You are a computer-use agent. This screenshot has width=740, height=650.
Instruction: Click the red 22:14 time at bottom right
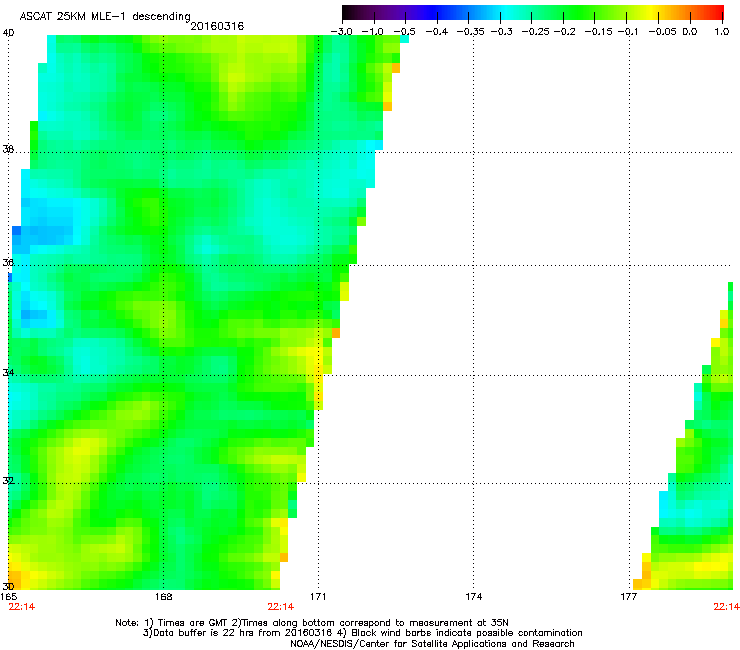(727, 607)
